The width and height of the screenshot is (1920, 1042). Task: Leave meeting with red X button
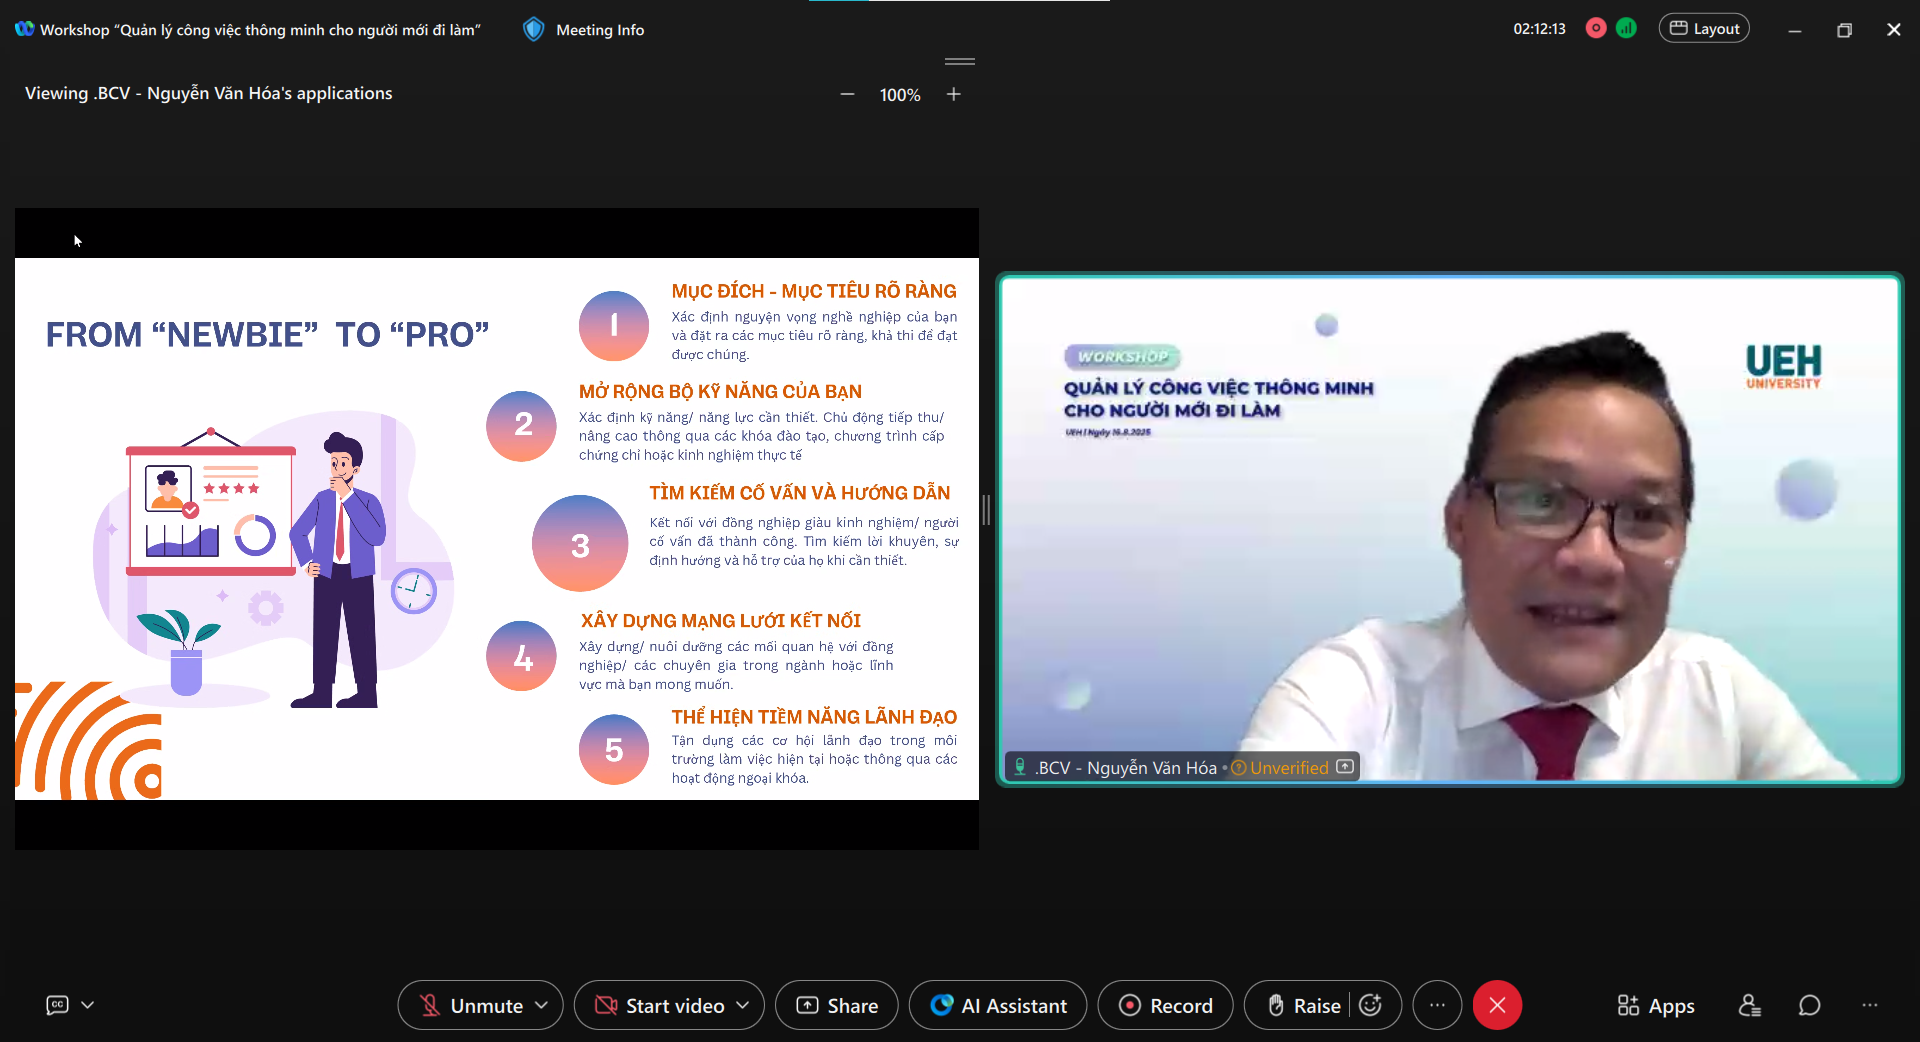pos(1497,1006)
